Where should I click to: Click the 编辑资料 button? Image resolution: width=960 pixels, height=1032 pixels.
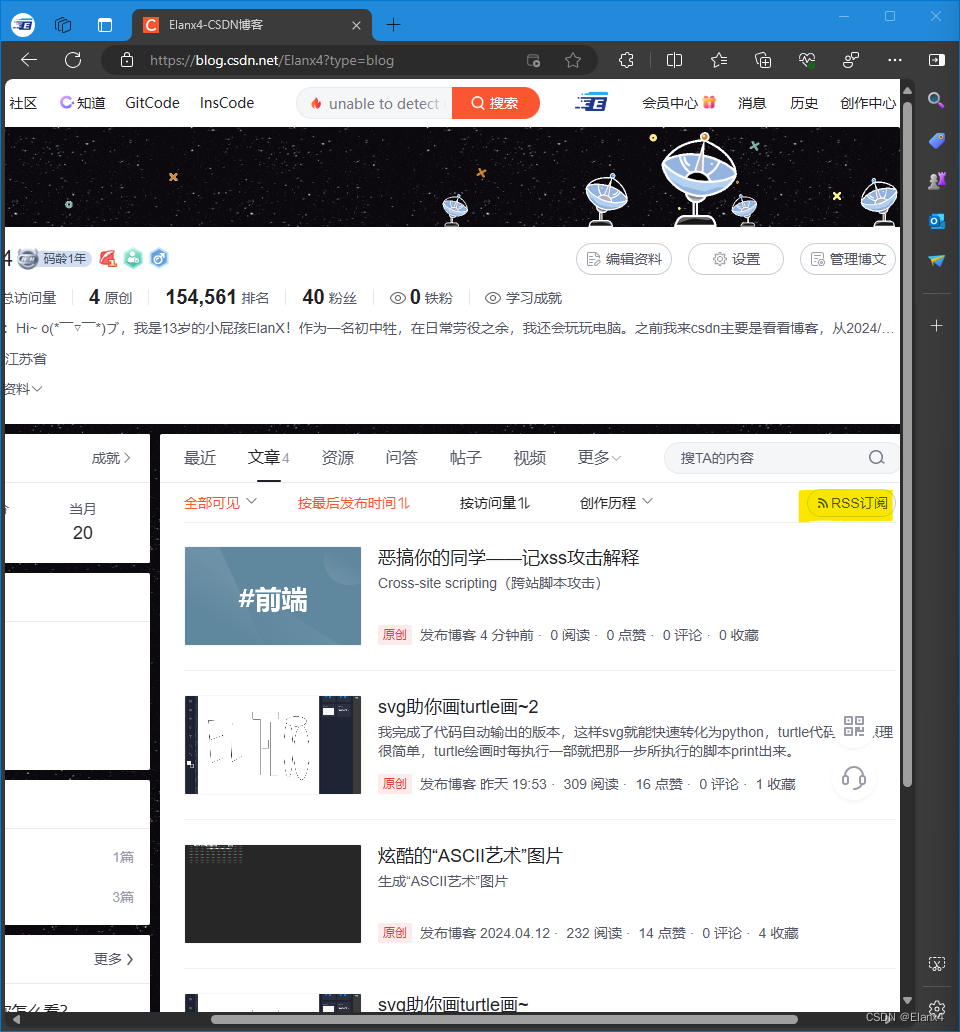pyautogui.click(x=623, y=258)
